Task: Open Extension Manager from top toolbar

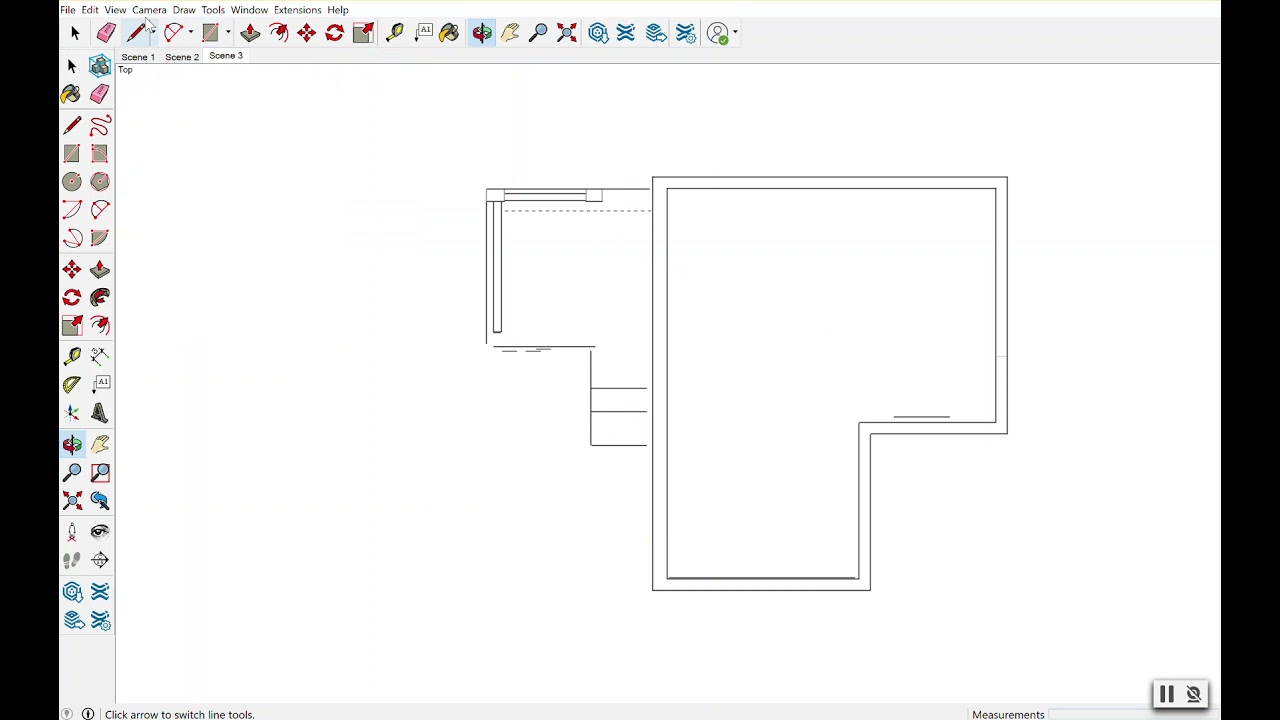Action: 685,33
